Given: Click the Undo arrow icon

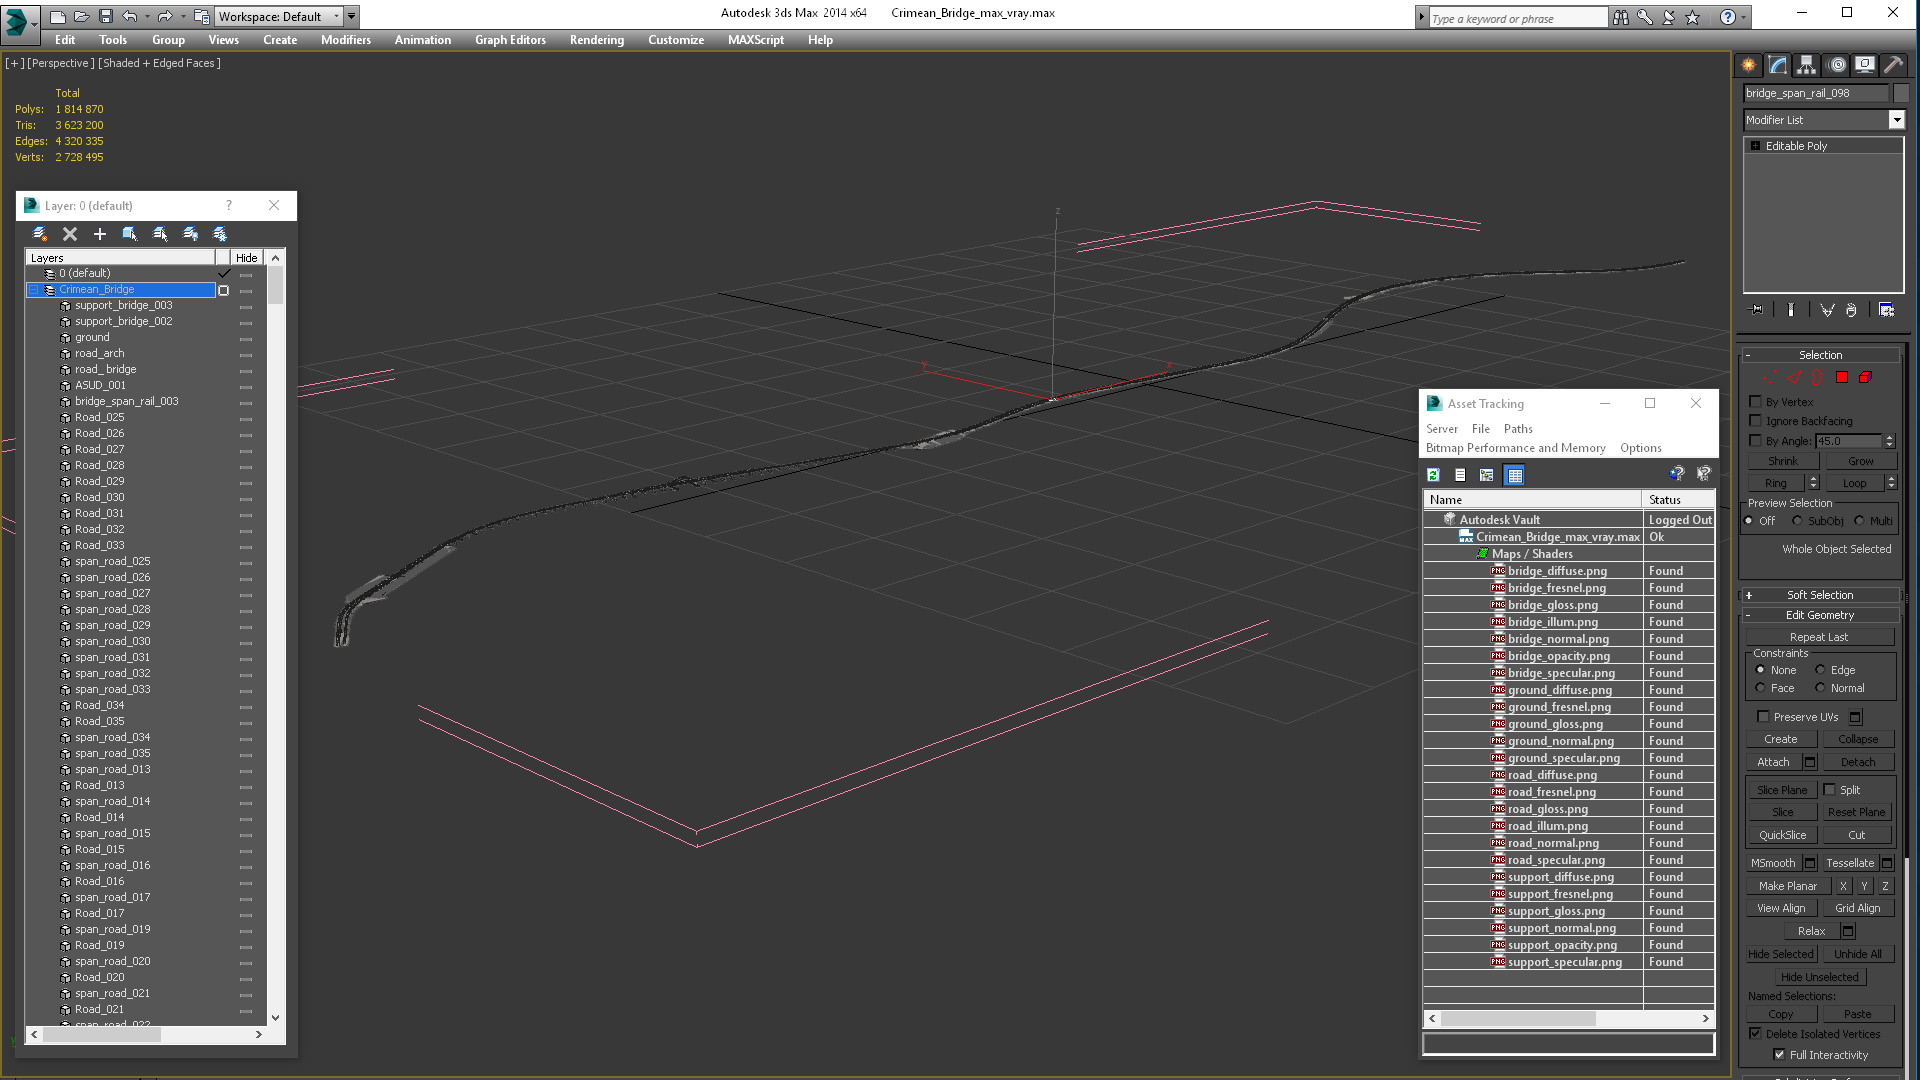Looking at the screenshot, I should (130, 17).
